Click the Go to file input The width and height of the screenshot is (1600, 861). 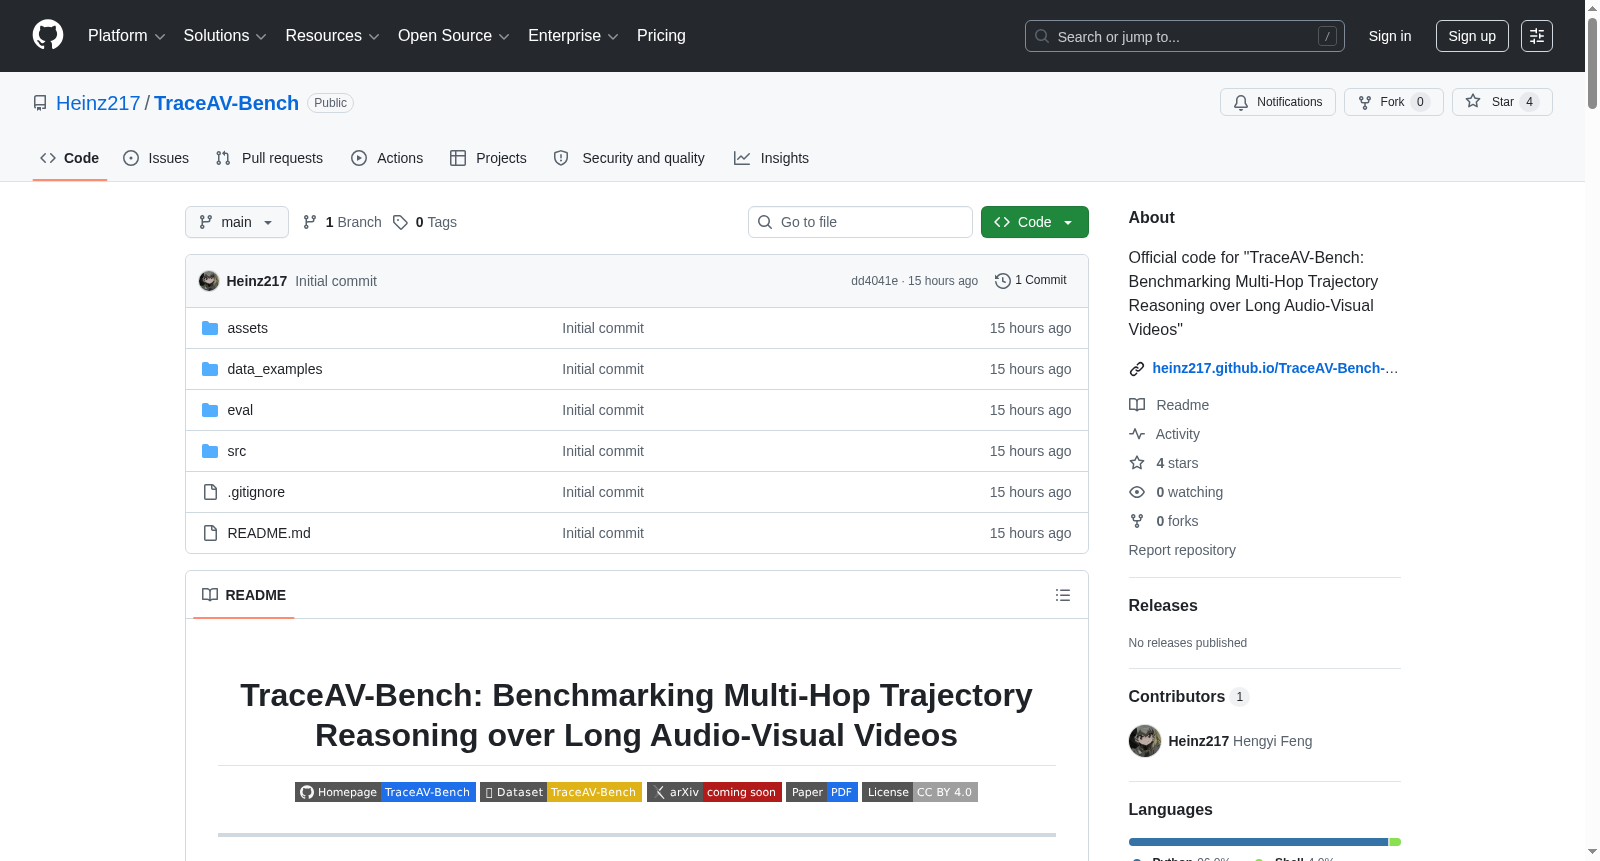pos(860,222)
